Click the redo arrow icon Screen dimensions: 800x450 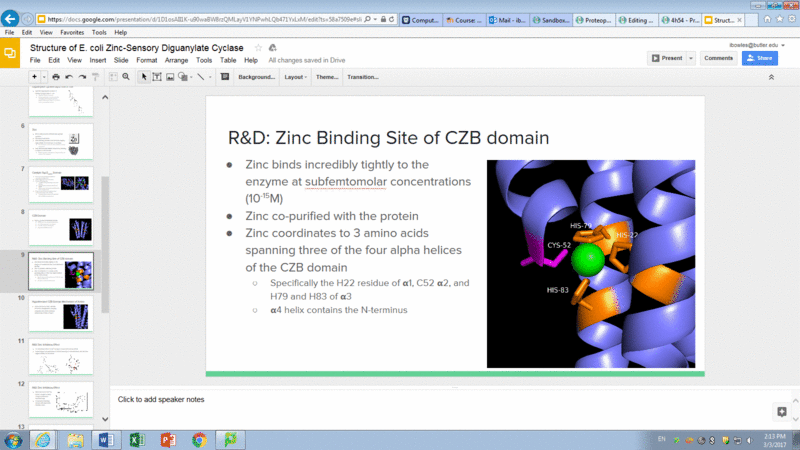coord(83,77)
